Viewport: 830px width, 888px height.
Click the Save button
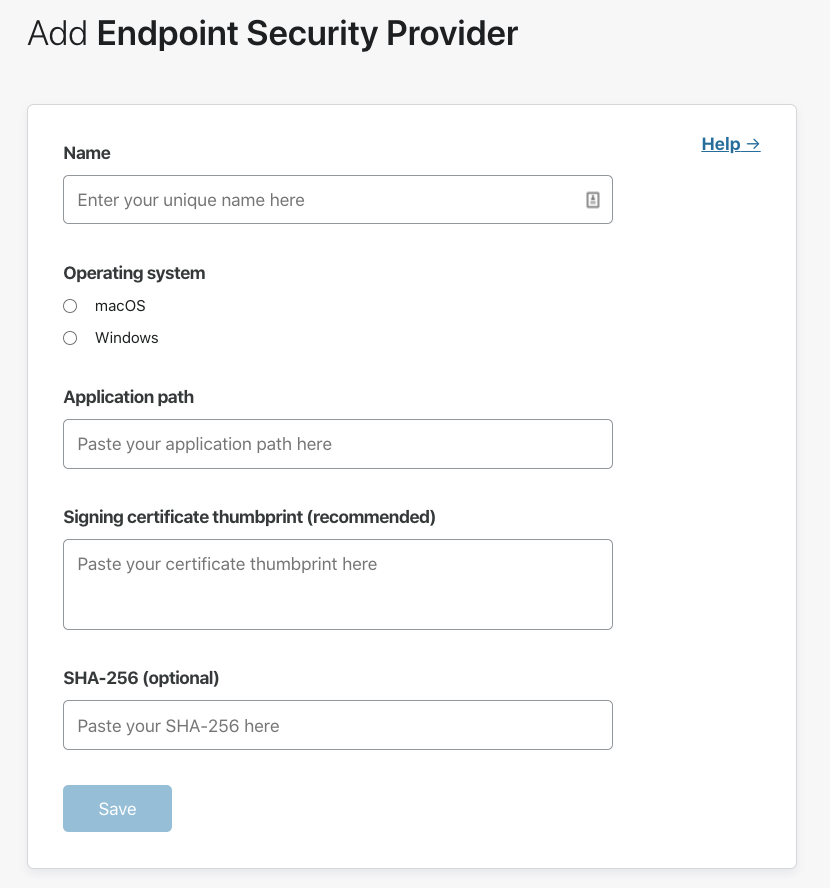(x=117, y=809)
